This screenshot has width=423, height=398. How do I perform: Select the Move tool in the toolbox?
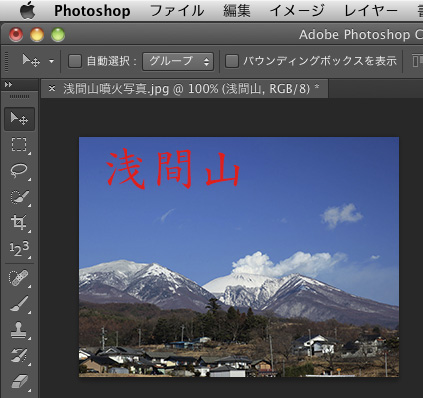pyautogui.click(x=19, y=119)
